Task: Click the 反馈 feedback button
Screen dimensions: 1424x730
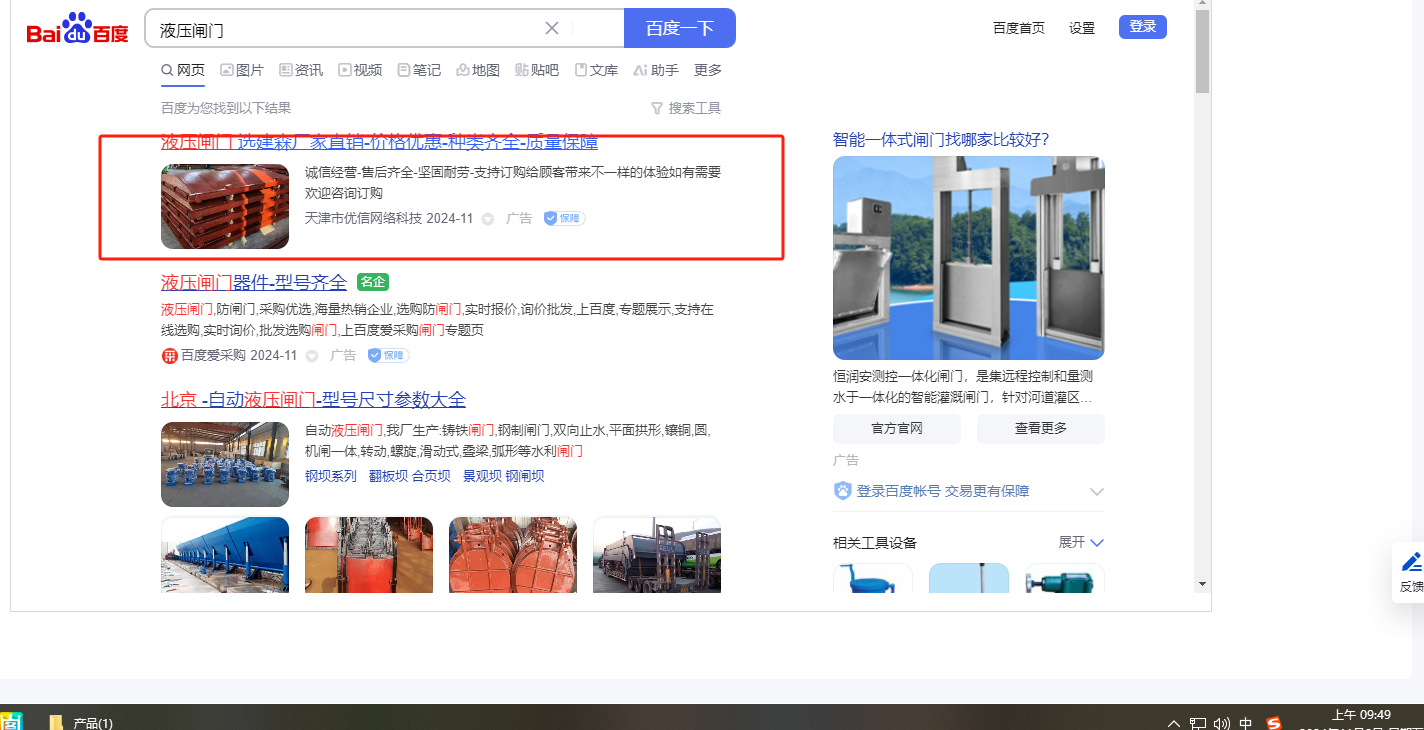Action: [1410, 573]
